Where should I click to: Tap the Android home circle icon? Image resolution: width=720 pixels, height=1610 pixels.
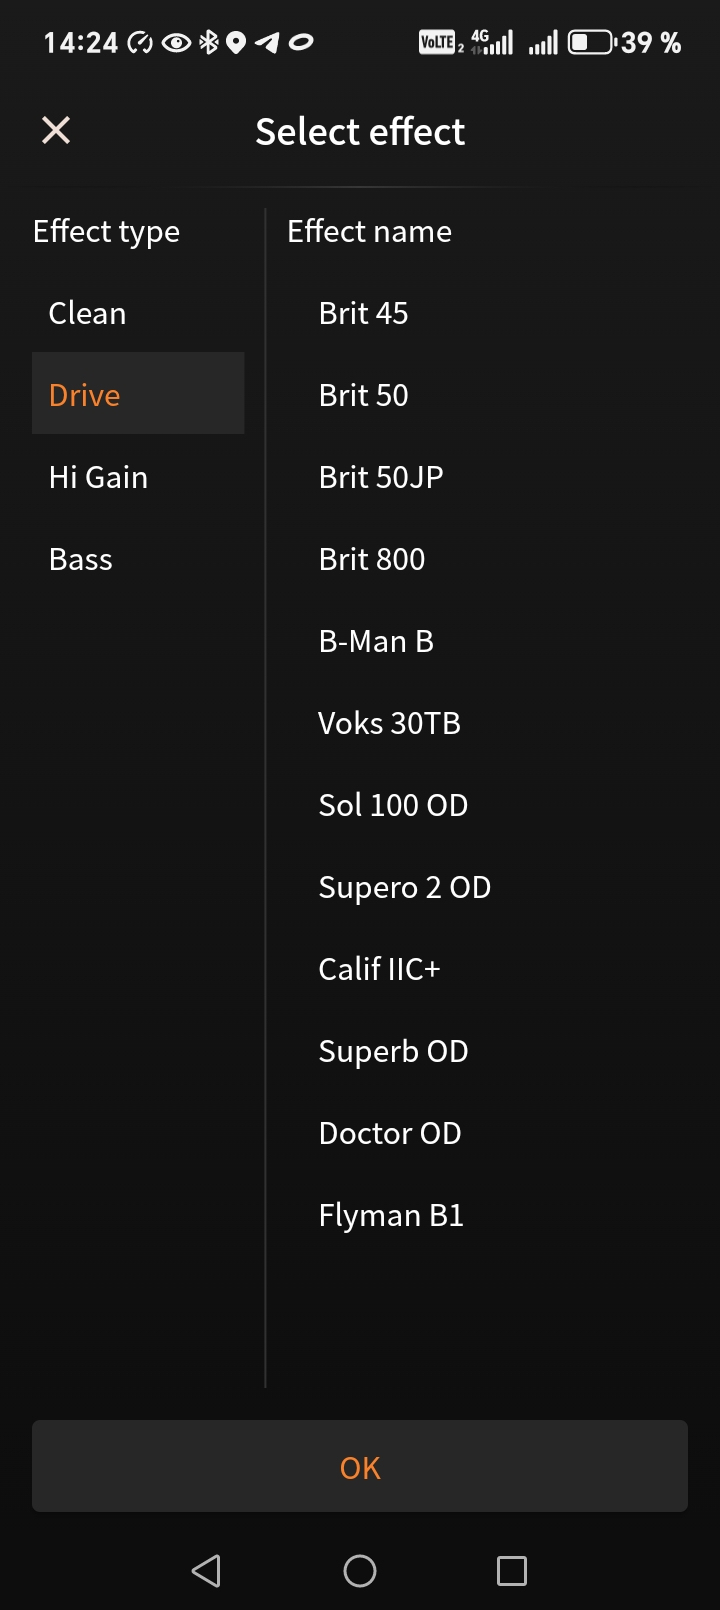click(x=360, y=1571)
